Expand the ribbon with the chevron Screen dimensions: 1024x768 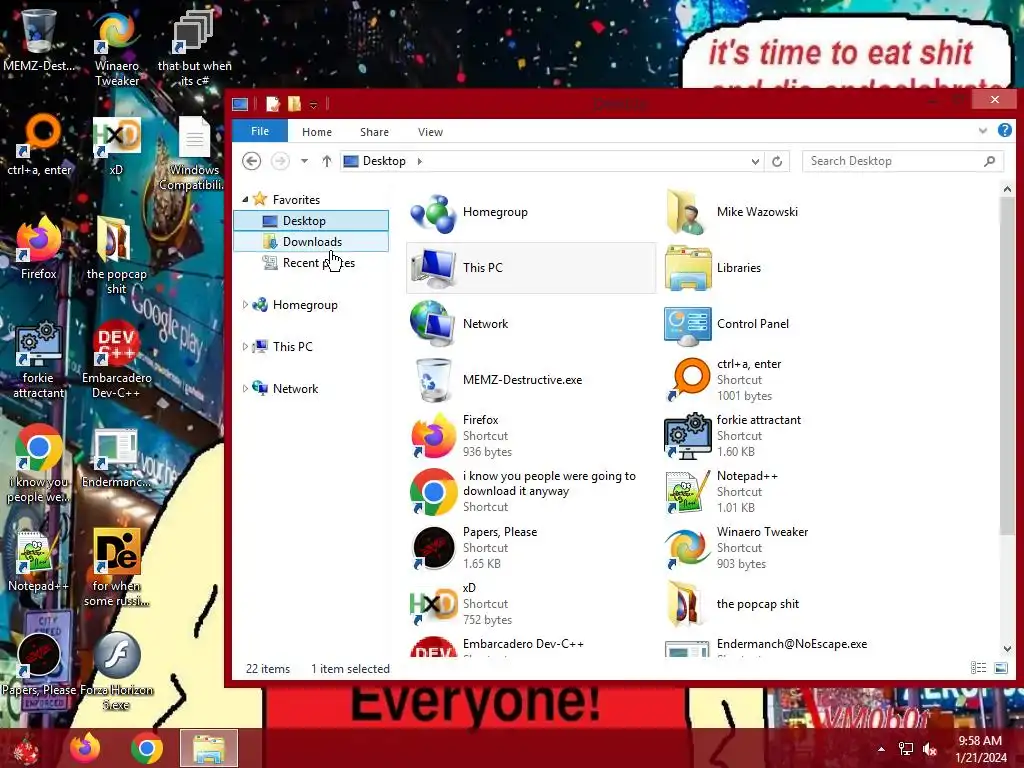[x=983, y=131]
